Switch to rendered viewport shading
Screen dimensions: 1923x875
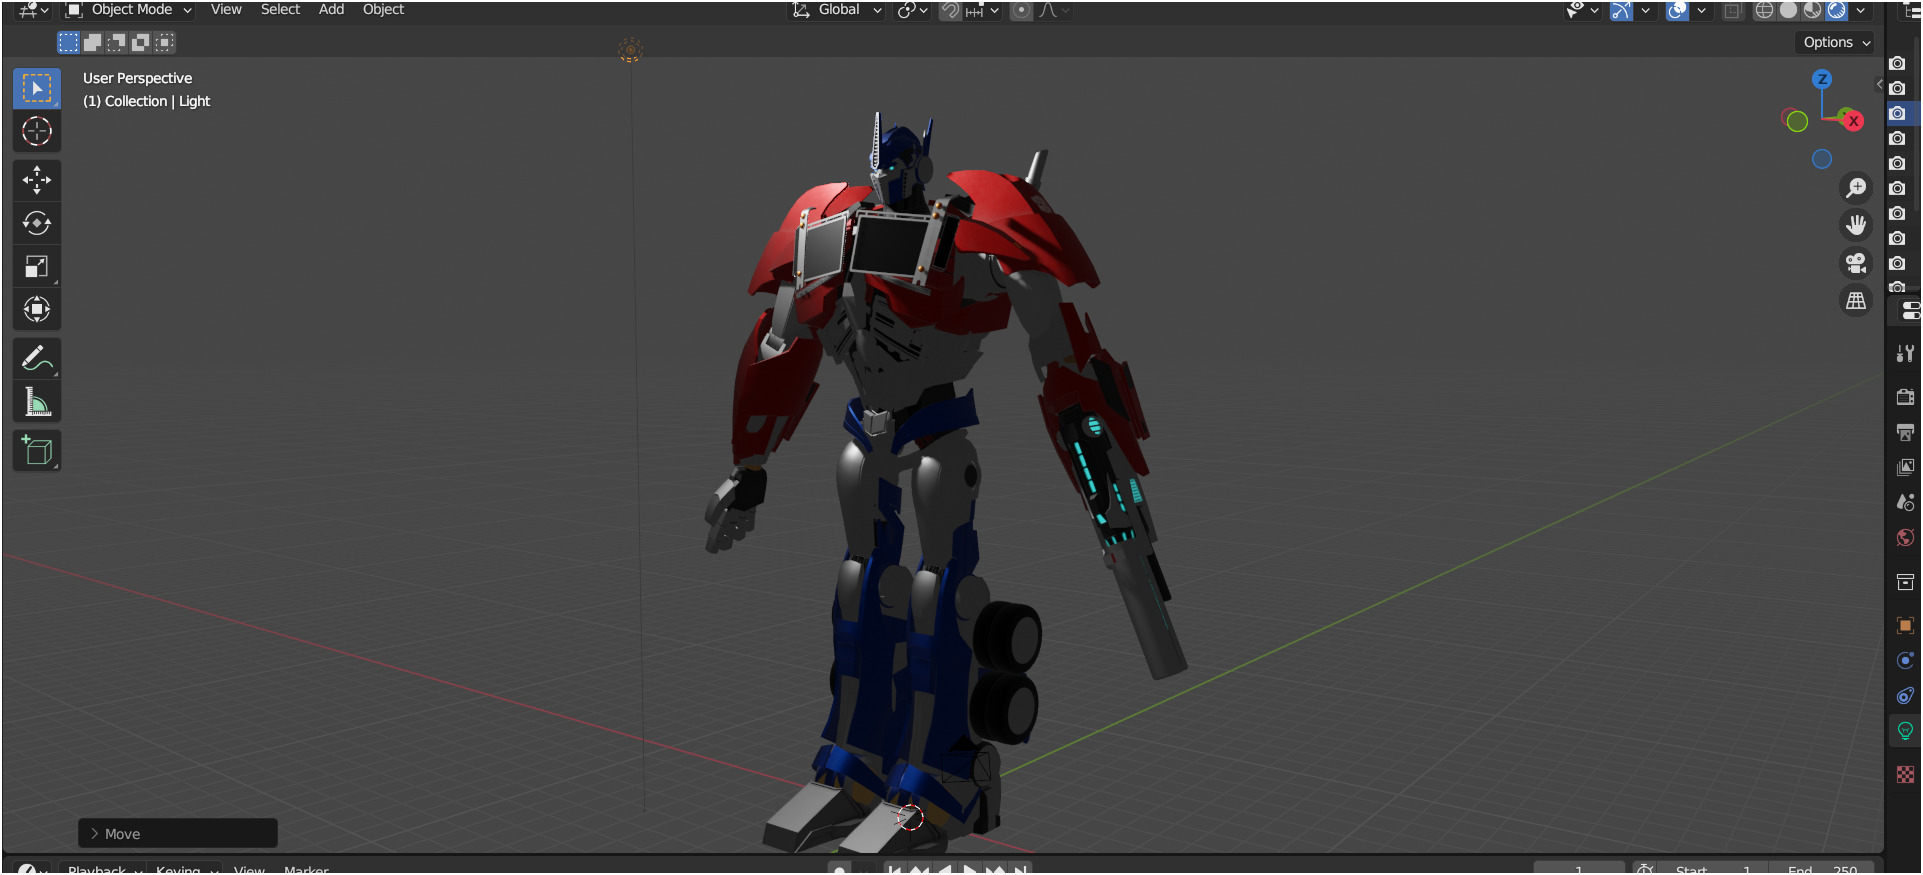coord(1837,10)
